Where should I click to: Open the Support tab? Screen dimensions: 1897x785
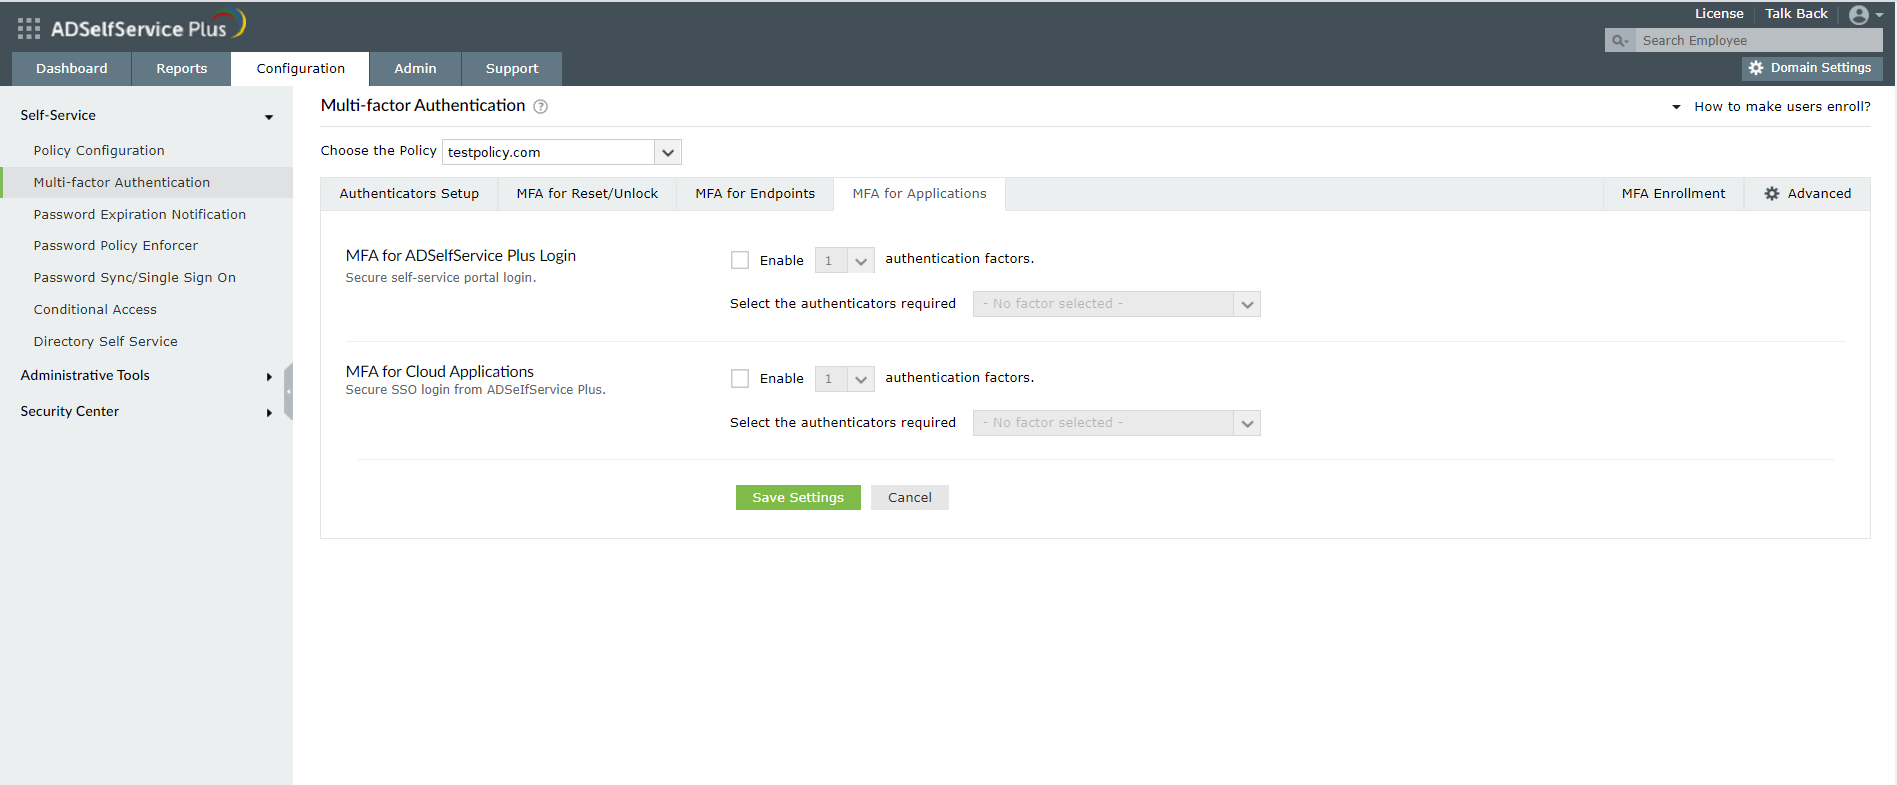pos(512,69)
